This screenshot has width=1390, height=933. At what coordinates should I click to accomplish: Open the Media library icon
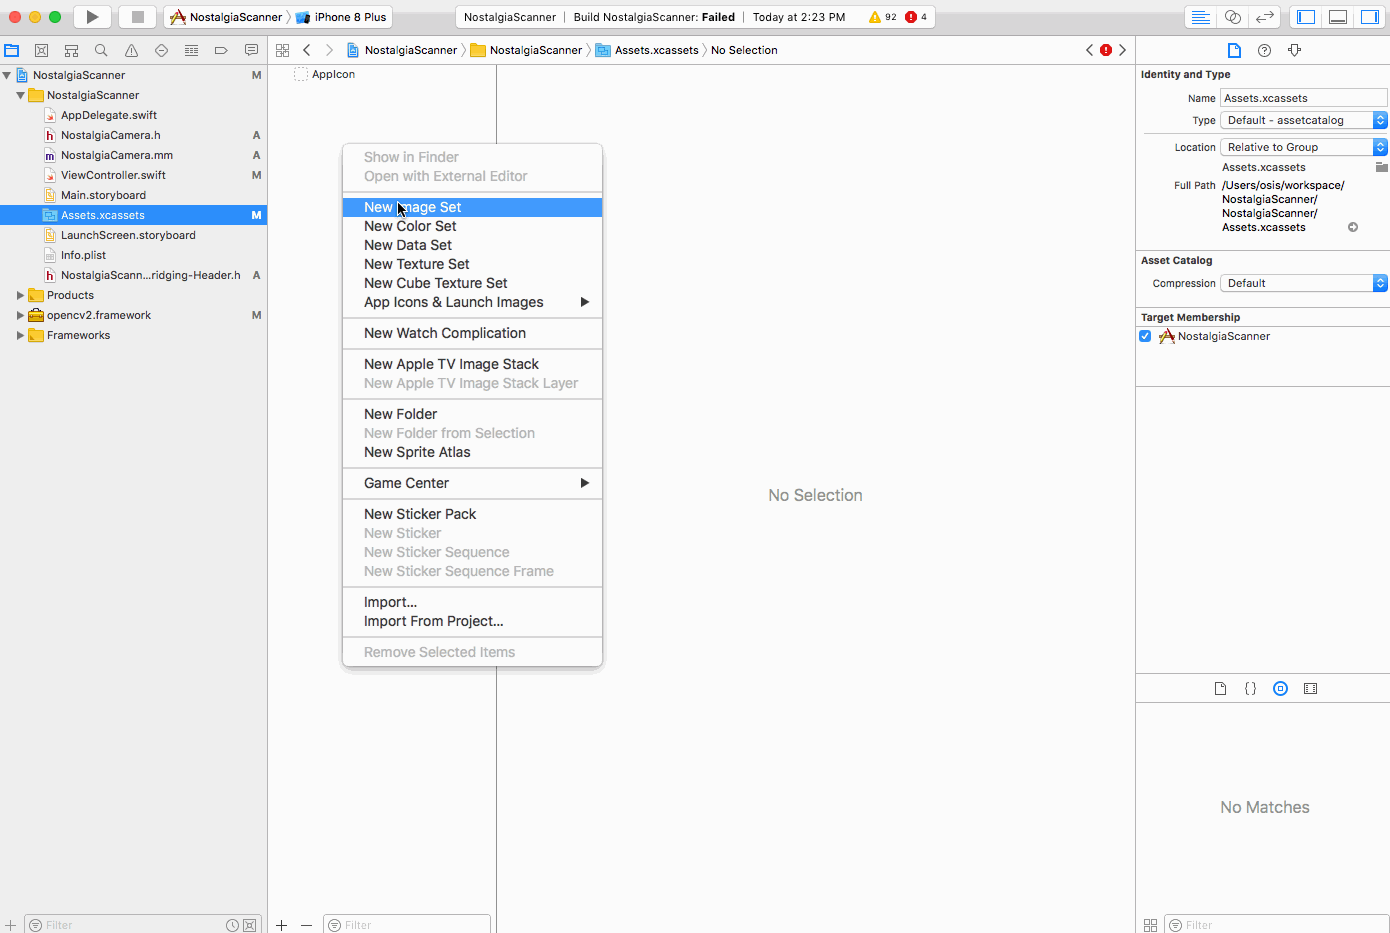click(1311, 689)
